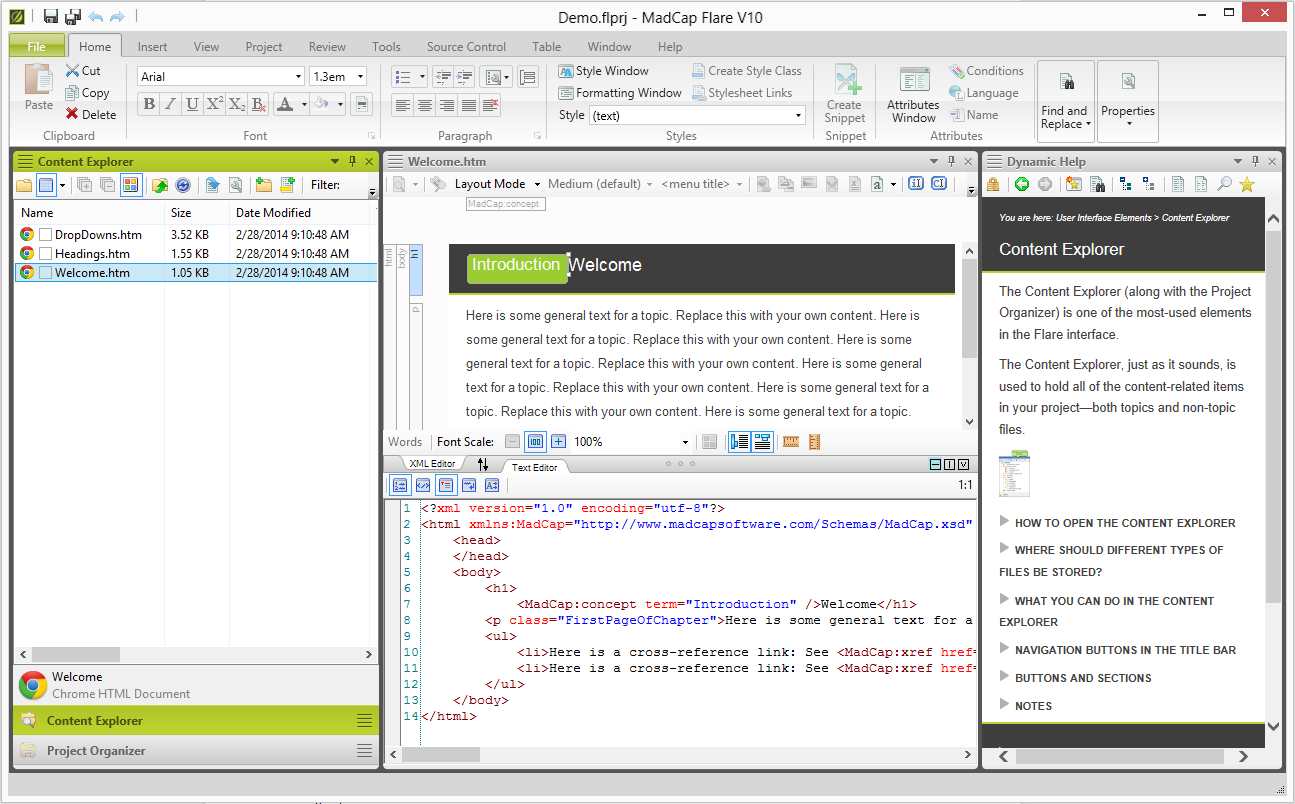Viewport: 1295px width, 804px height.
Task: Click the Content Explorer screenshot thumbnail in help
Action: [x=1014, y=474]
